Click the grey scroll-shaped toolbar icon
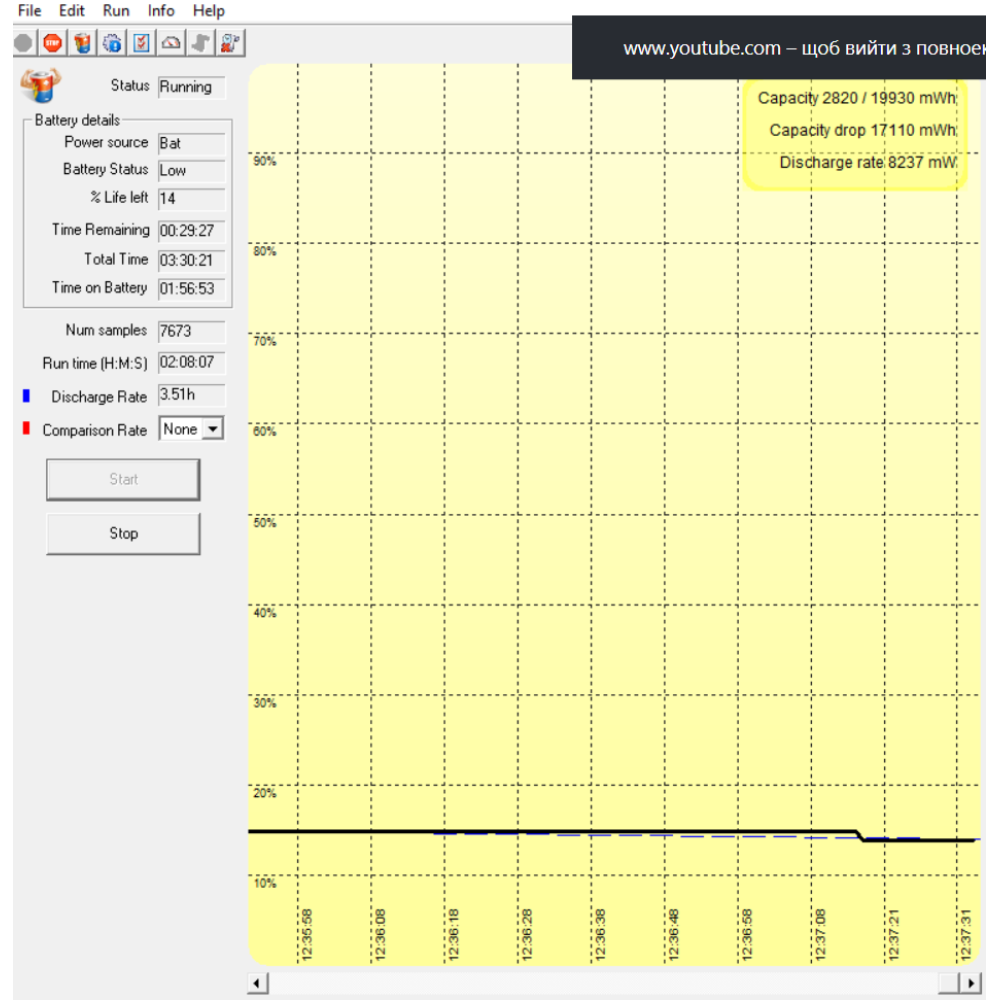Image resolution: width=1000 pixels, height=1000 pixels. coord(201,43)
